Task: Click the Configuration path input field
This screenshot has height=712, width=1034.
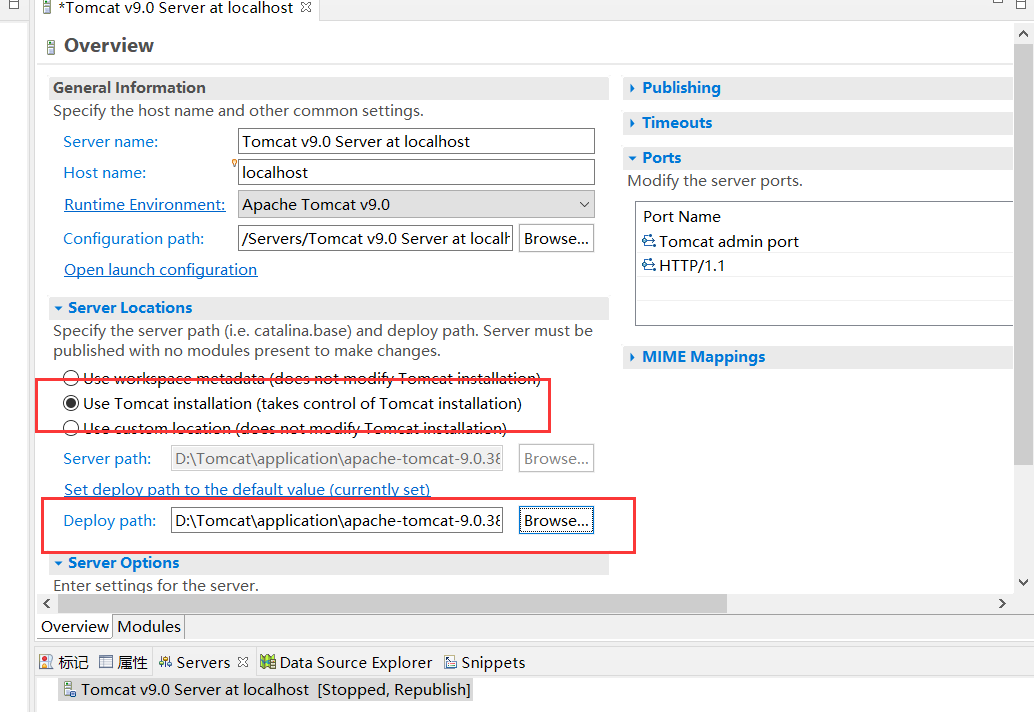Action: point(375,238)
